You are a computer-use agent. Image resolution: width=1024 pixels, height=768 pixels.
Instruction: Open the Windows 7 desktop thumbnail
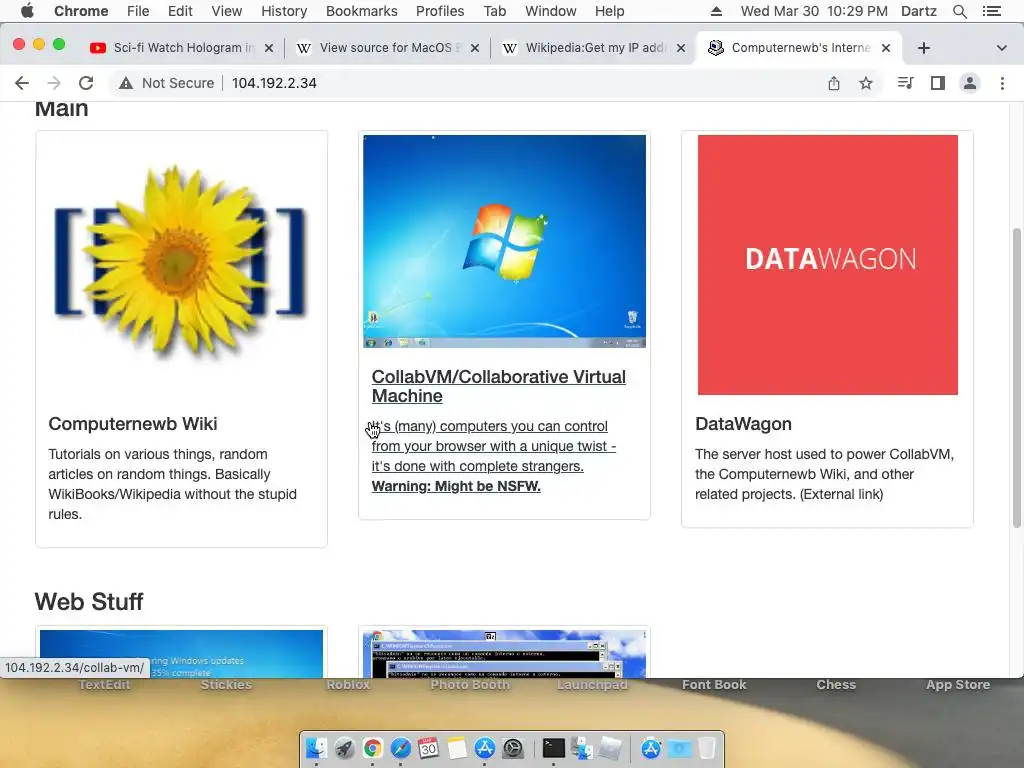tap(504, 241)
